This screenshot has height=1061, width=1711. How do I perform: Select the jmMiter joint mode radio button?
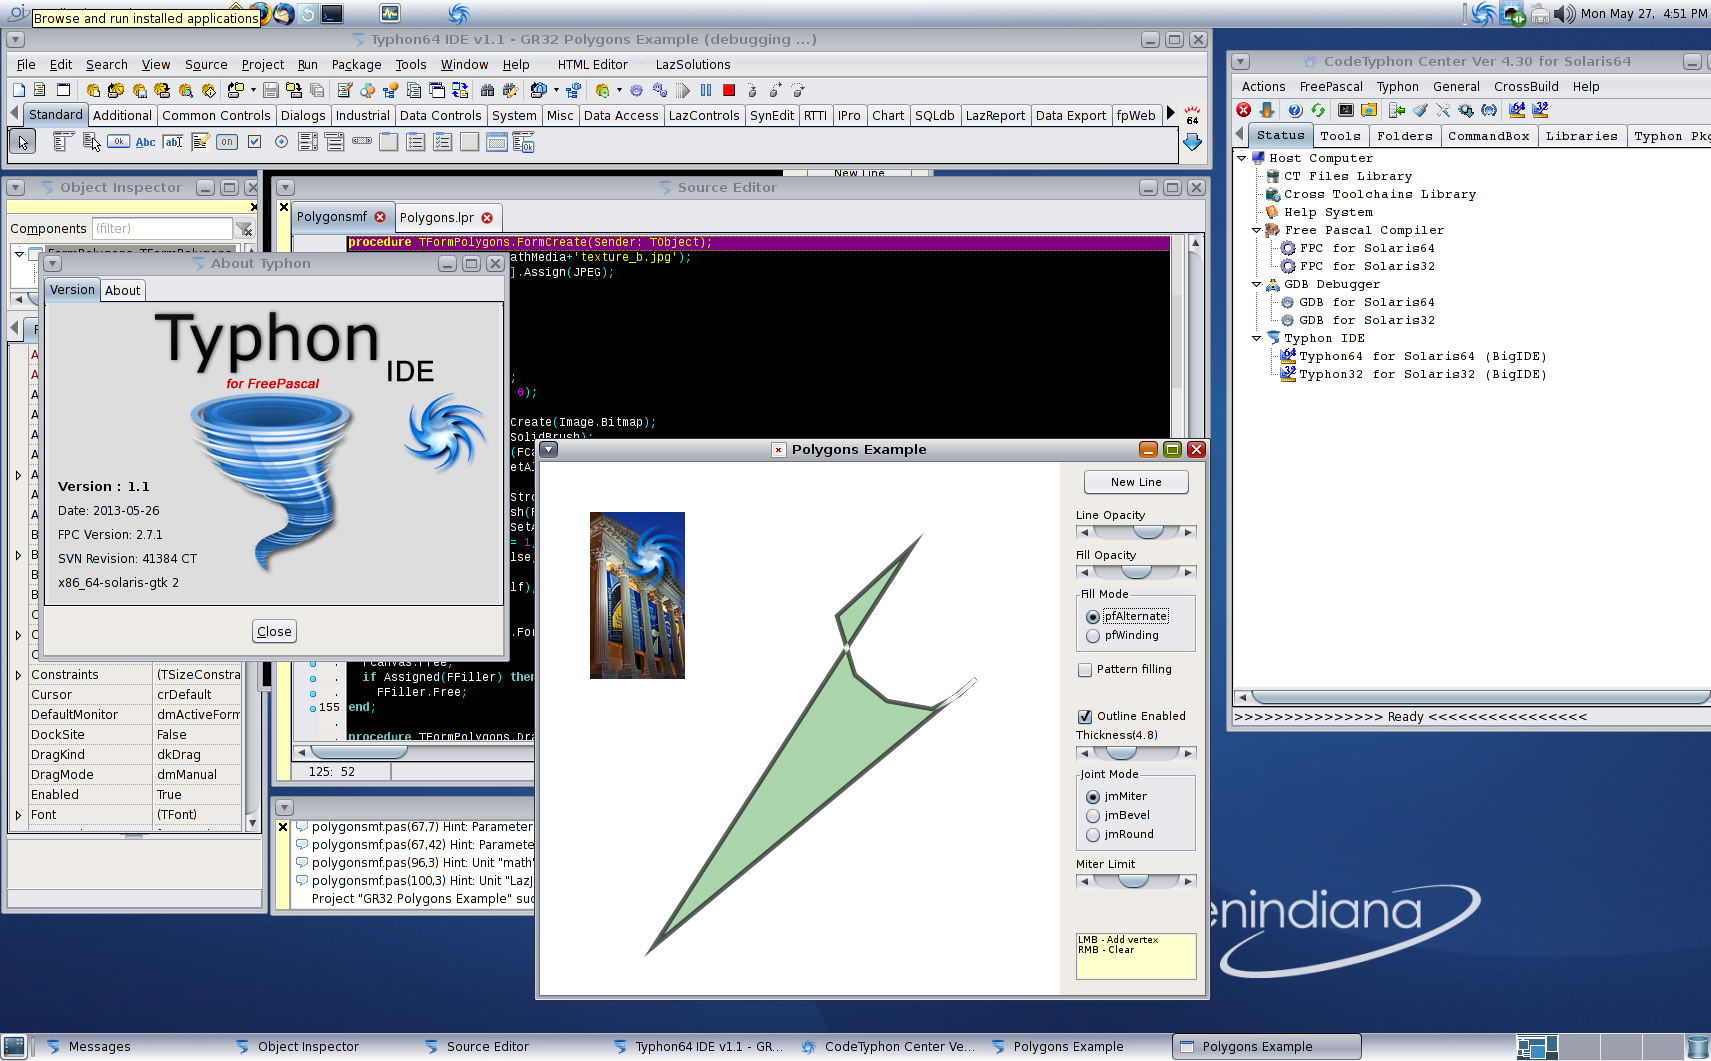1092,797
